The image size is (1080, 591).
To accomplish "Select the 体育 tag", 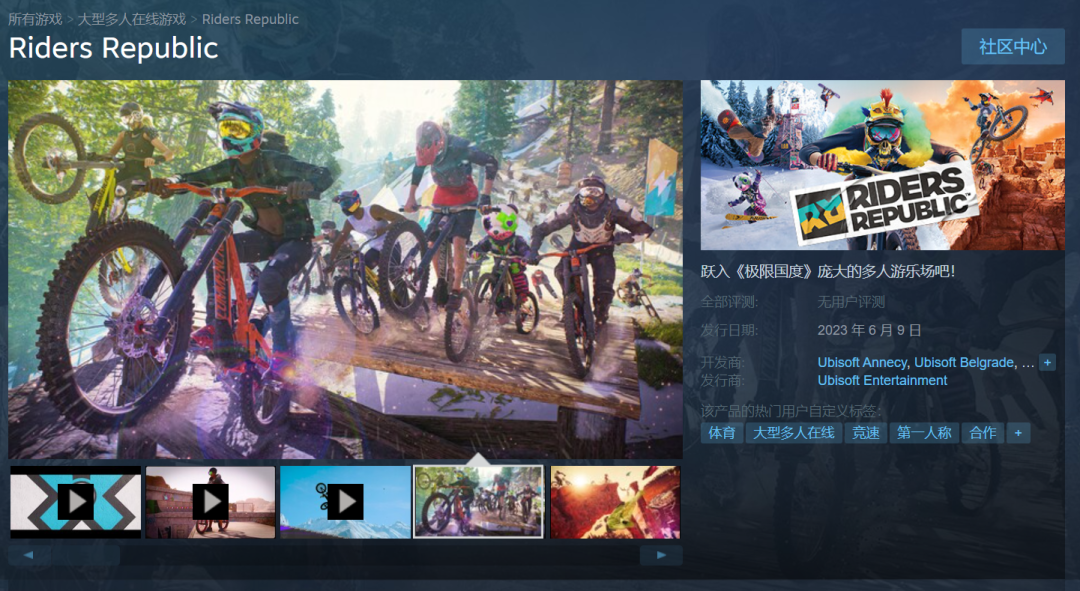I will pyautogui.click(x=722, y=433).
